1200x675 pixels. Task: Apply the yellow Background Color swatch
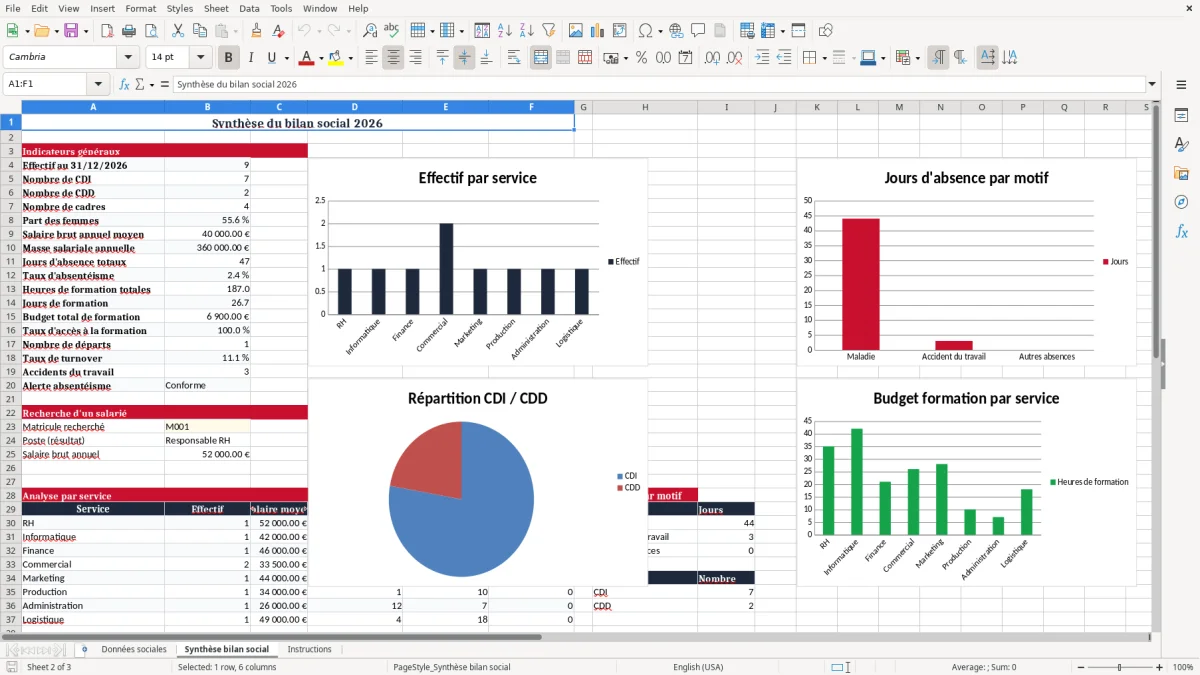click(x=336, y=58)
